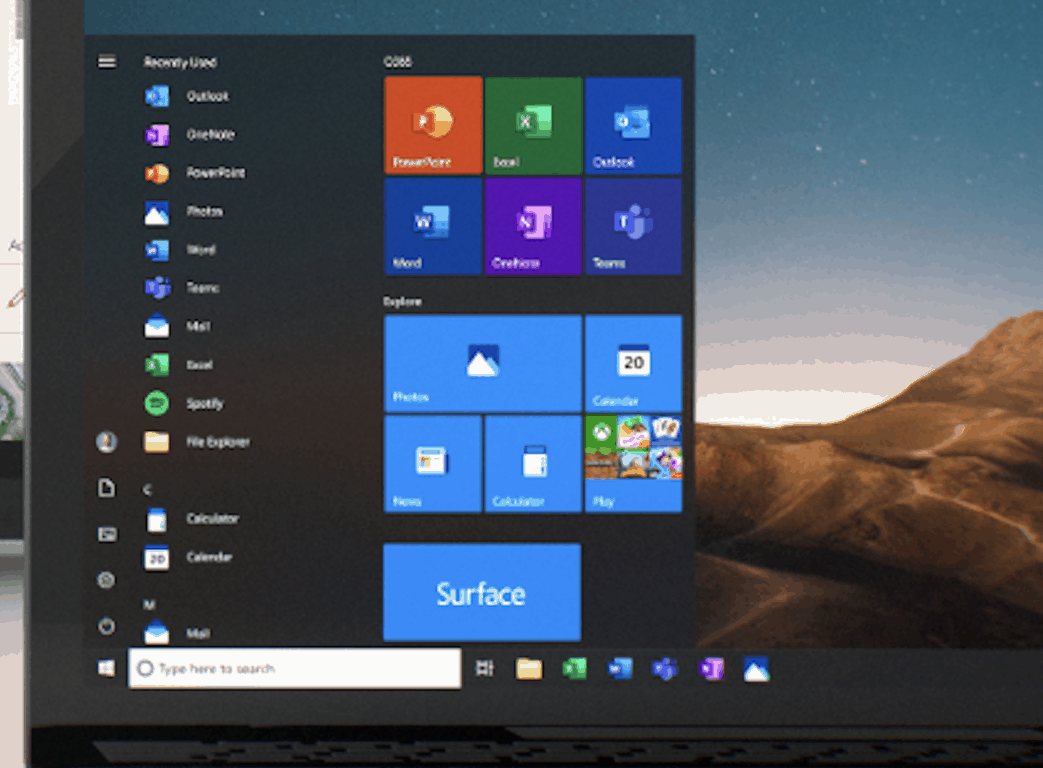Viewport: 1043px width, 768px height.
Task: Click the Windows Start button
Action: click(106, 668)
